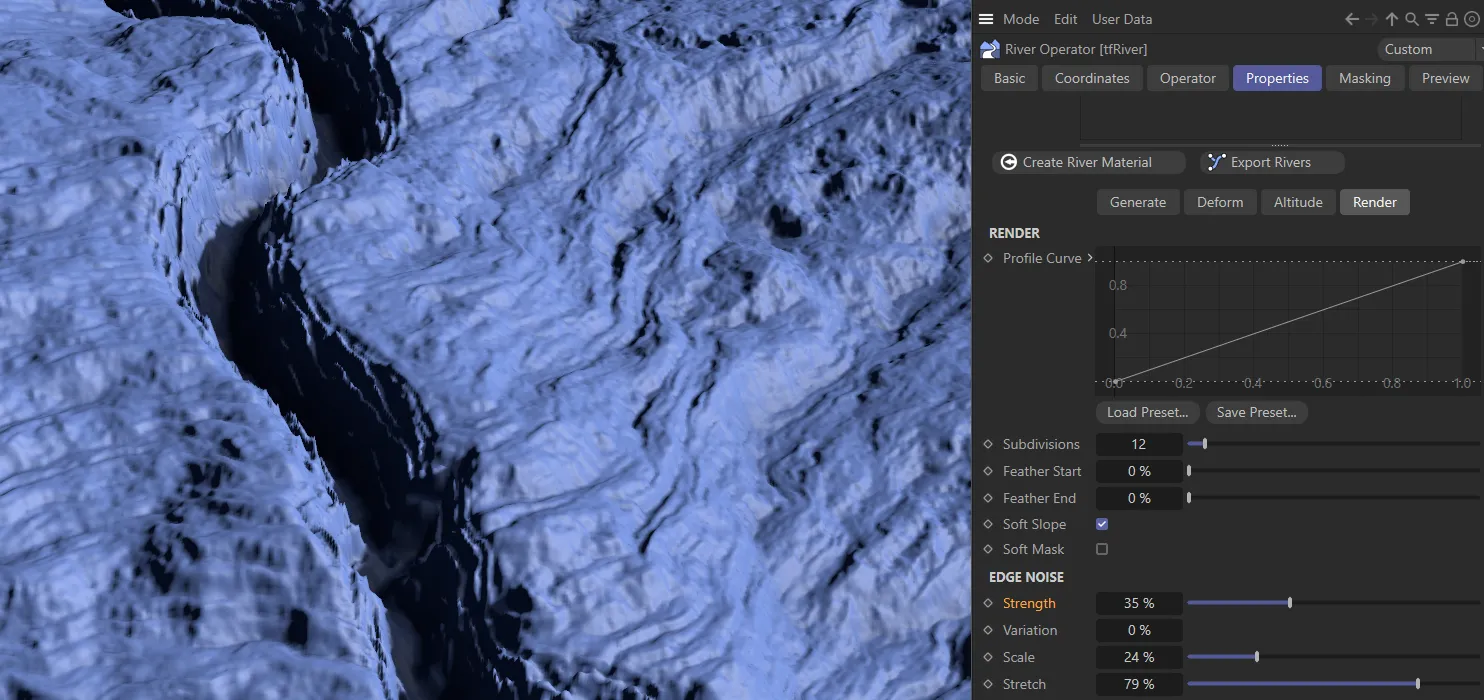Click the up arrow navigation icon
This screenshot has width=1484, height=700.
click(x=1392, y=19)
